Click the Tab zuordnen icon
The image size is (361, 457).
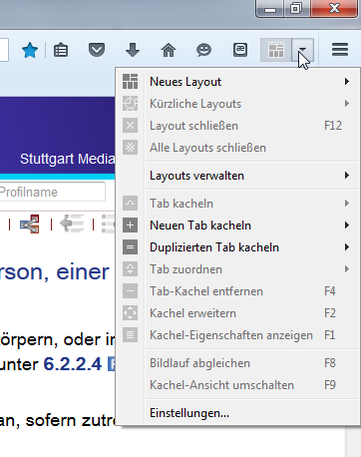tap(130, 269)
